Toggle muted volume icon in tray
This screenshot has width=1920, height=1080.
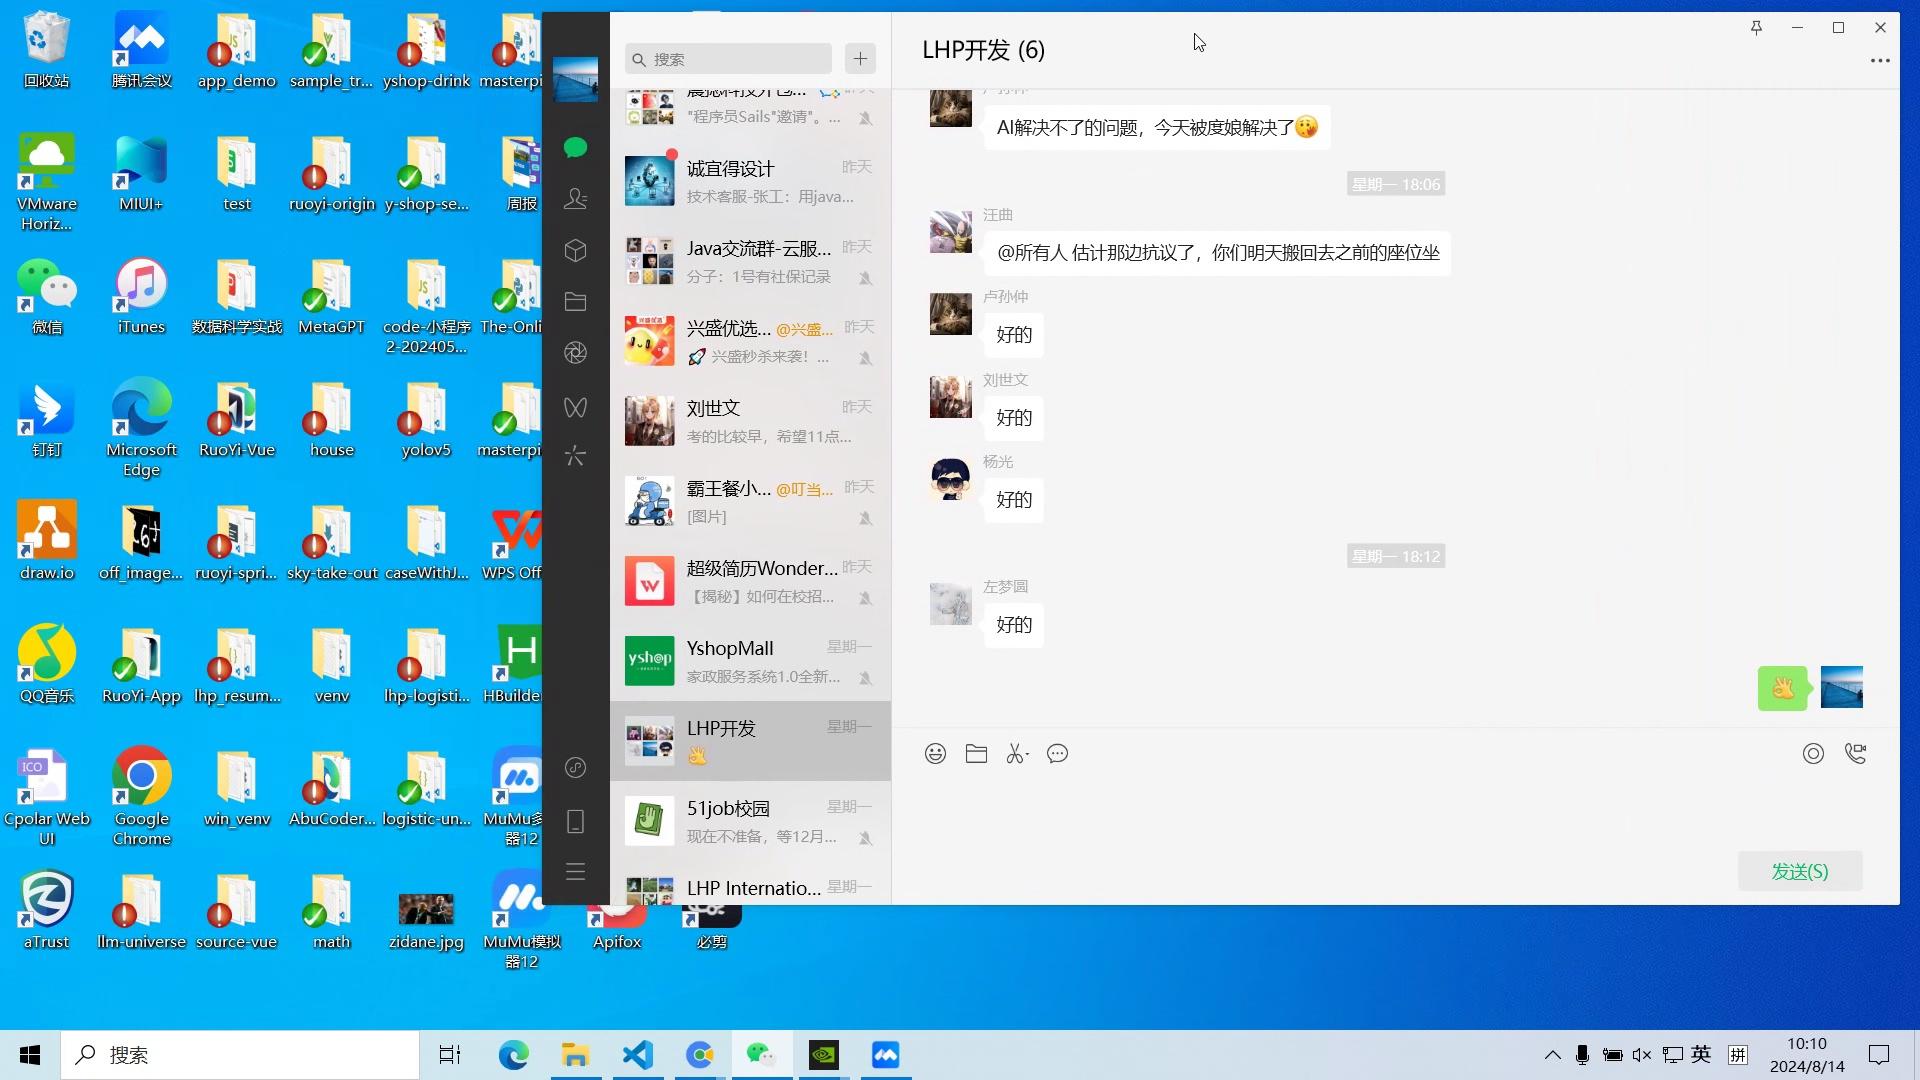point(1642,1055)
